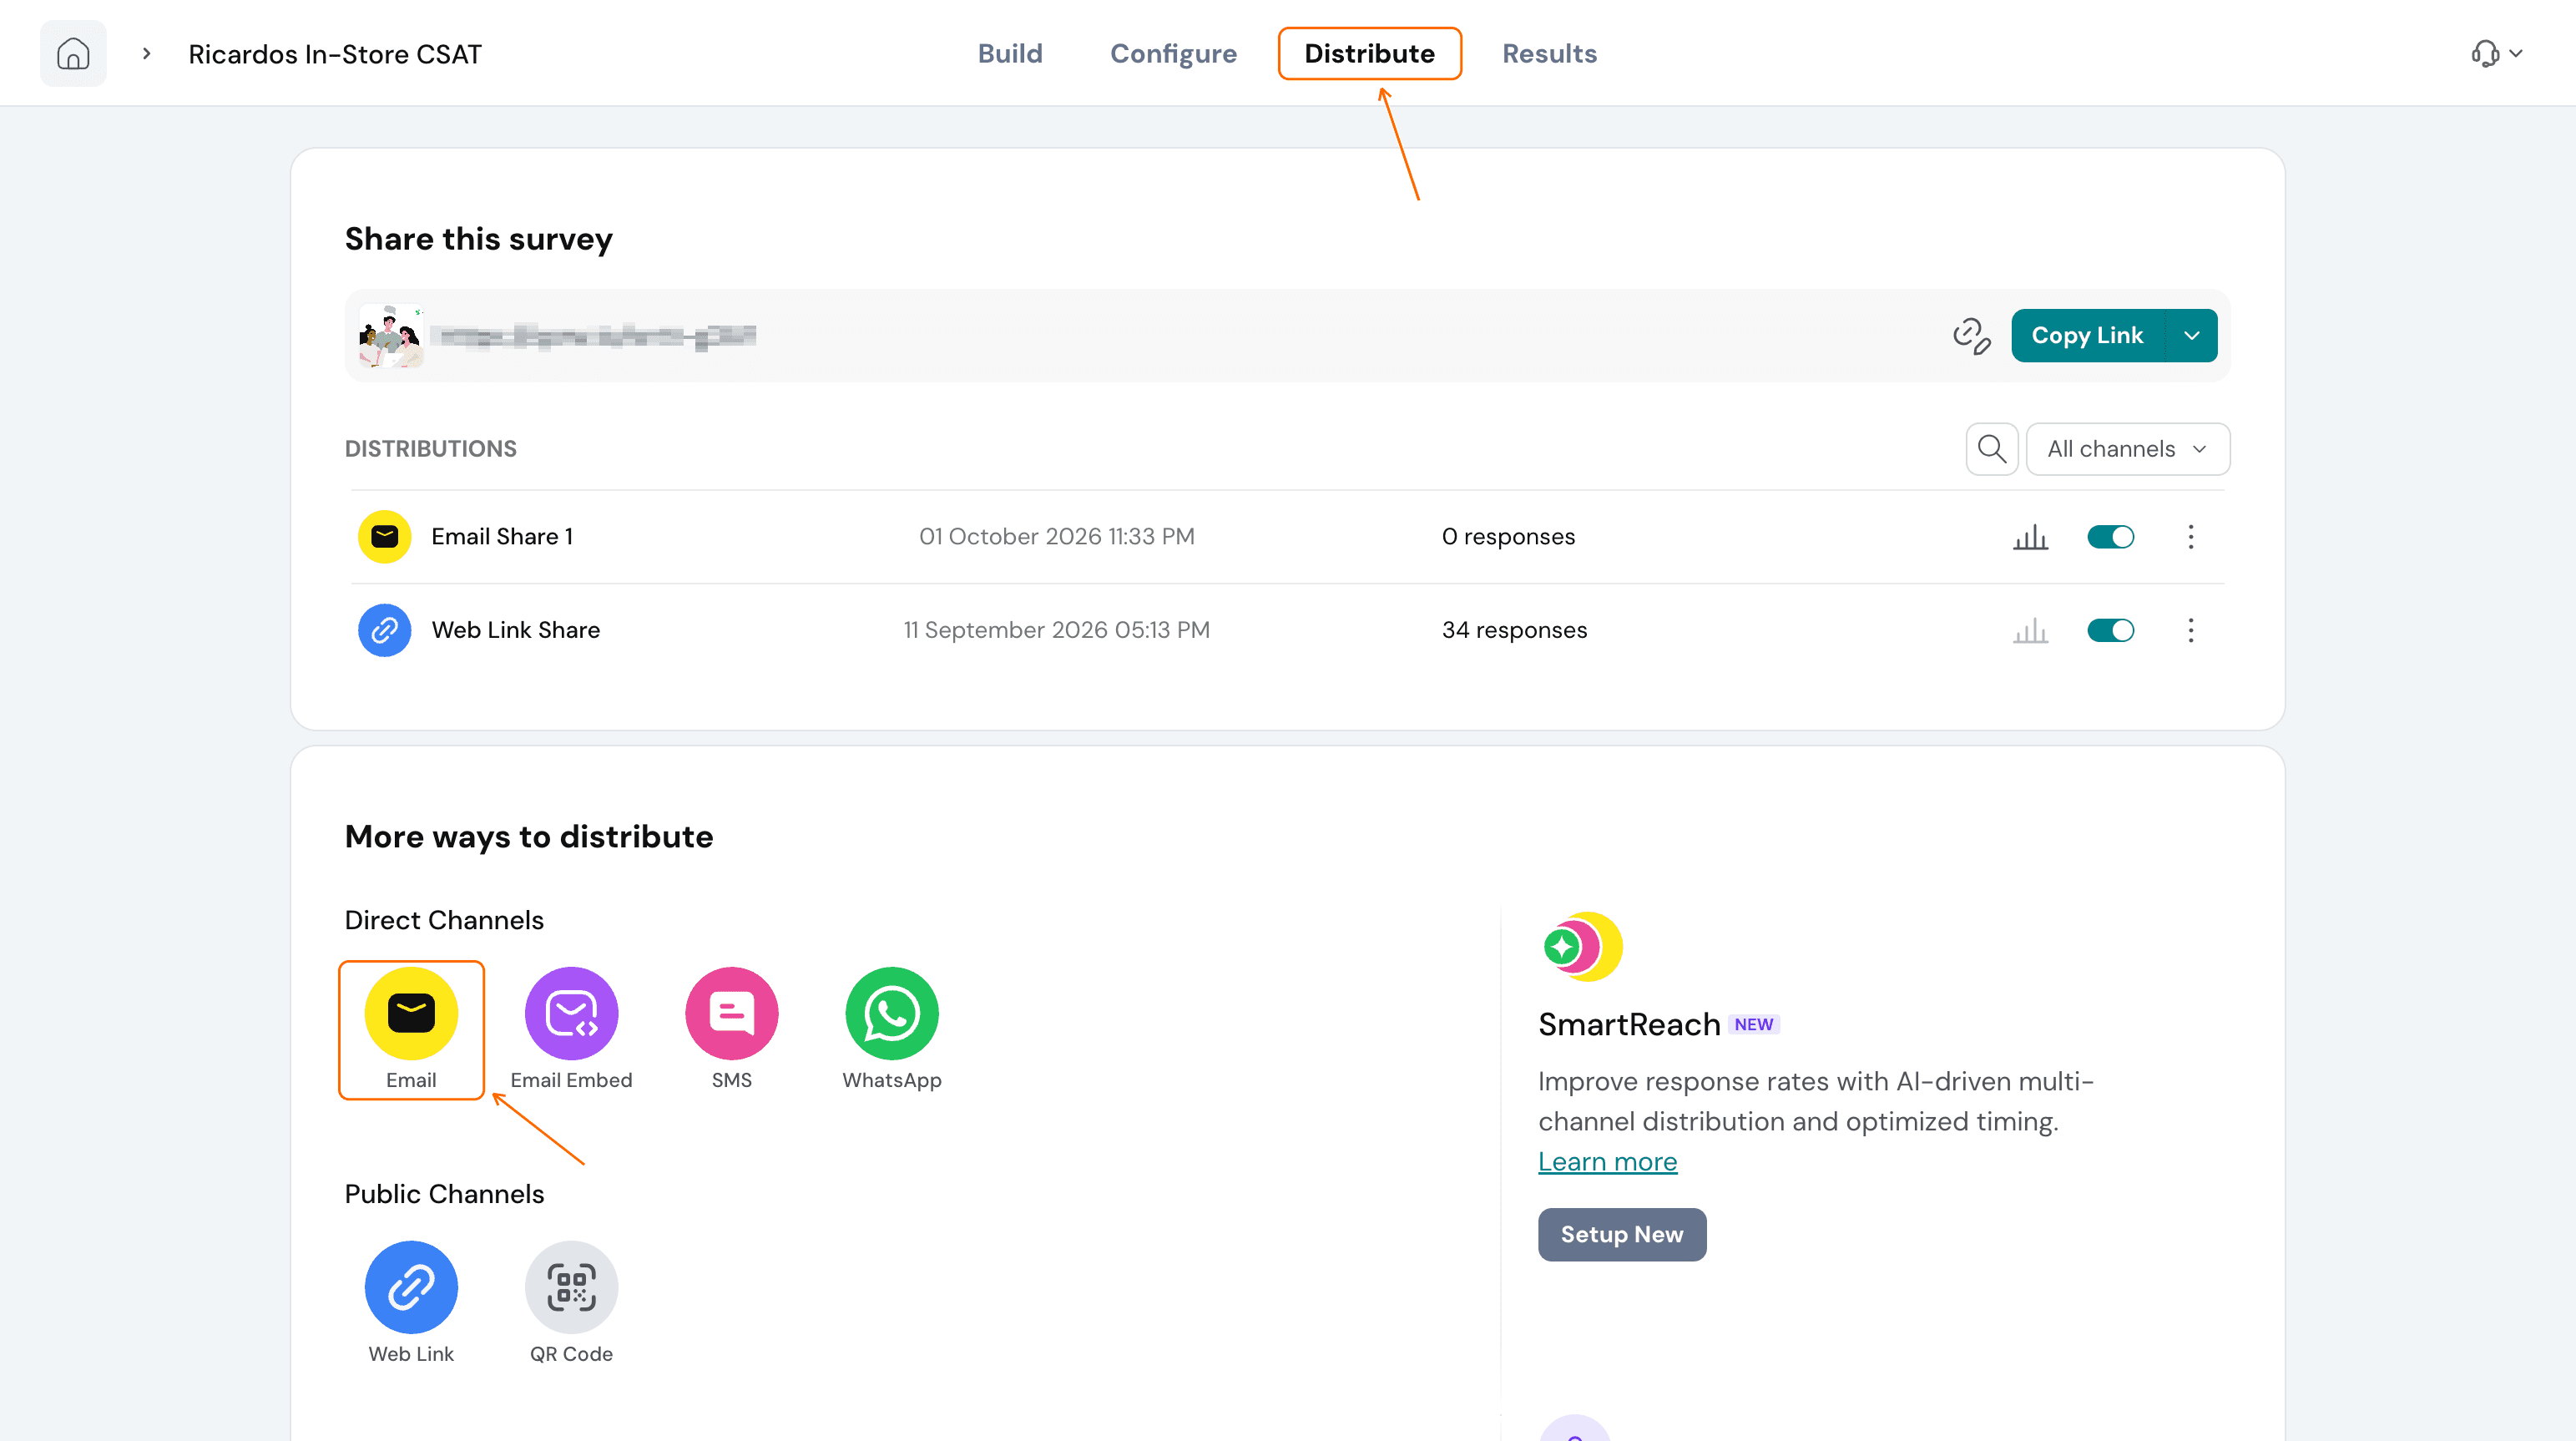Screen dimensions: 2576x1441
Task: View stats chart for Web Link Share
Action: [x=2030, y=630]
